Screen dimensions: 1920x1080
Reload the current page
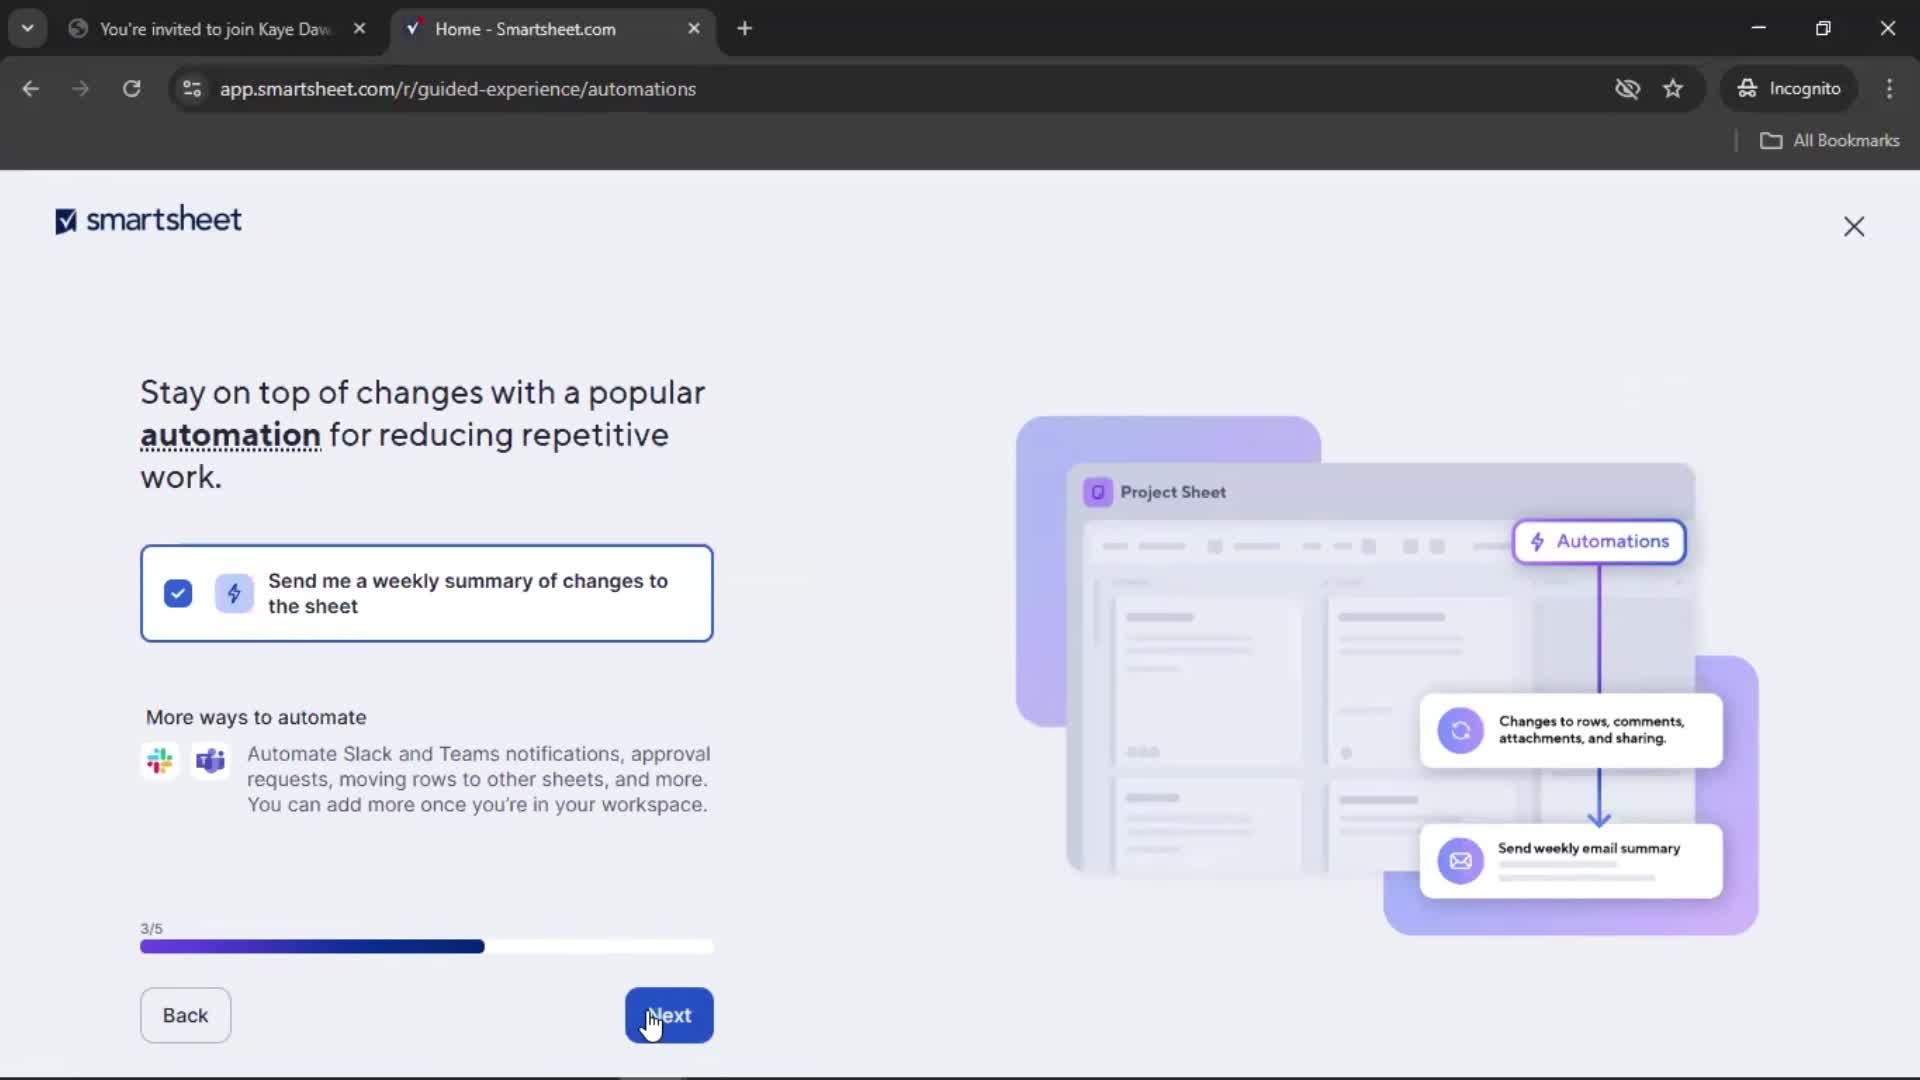[x=131, y=88]
